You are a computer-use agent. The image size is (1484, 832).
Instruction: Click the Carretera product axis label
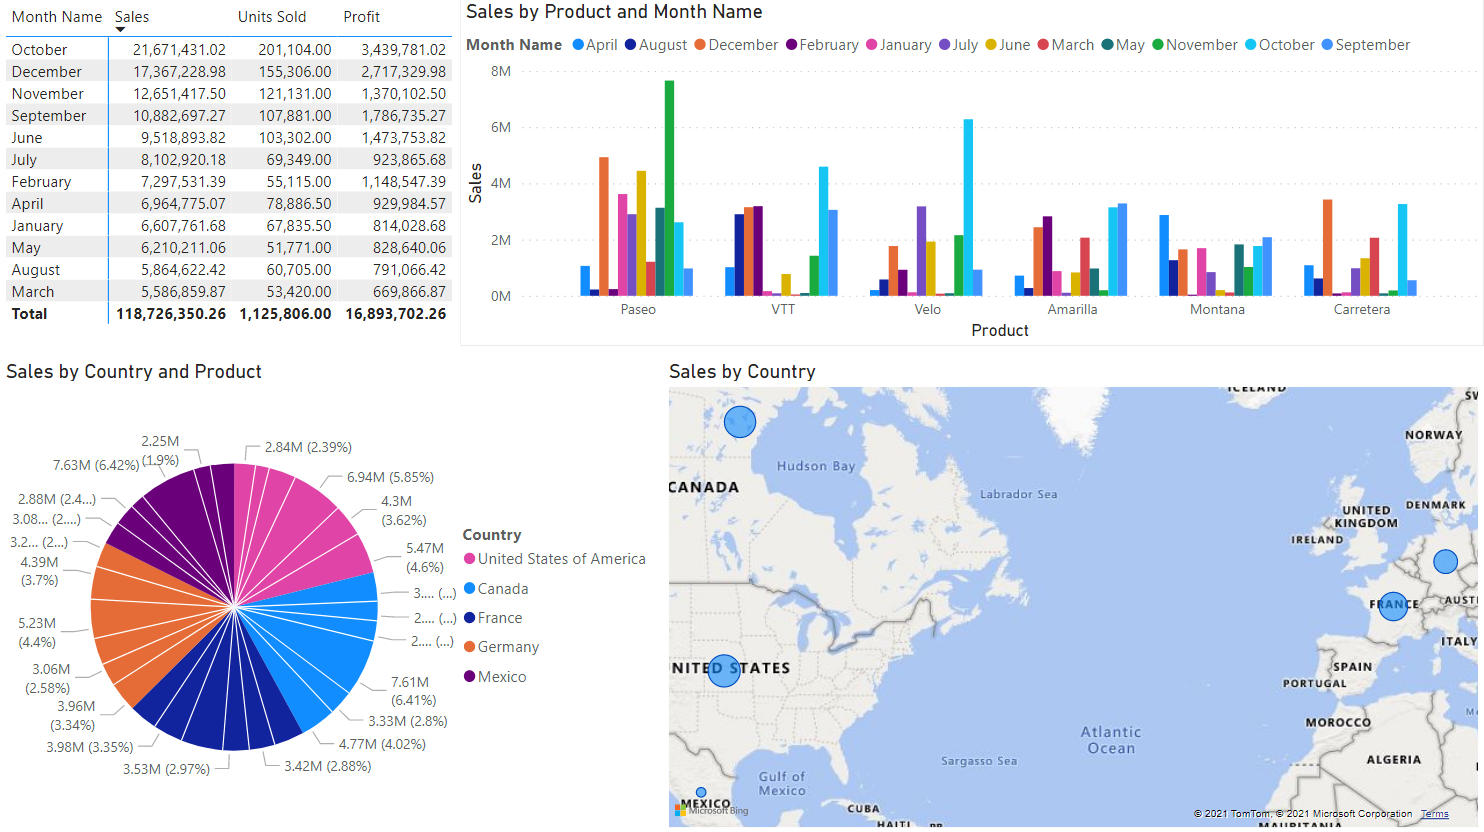[1362, 309]
